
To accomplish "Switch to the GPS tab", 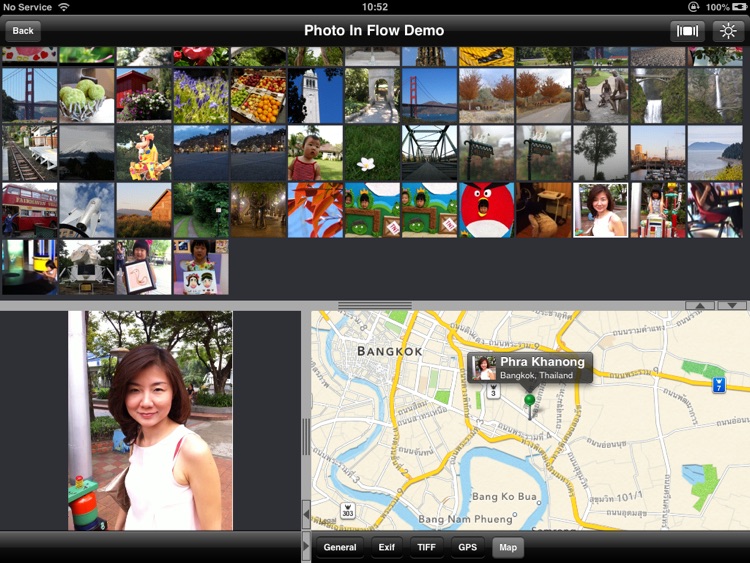I will pyautogui.click(x=467, y=547).
